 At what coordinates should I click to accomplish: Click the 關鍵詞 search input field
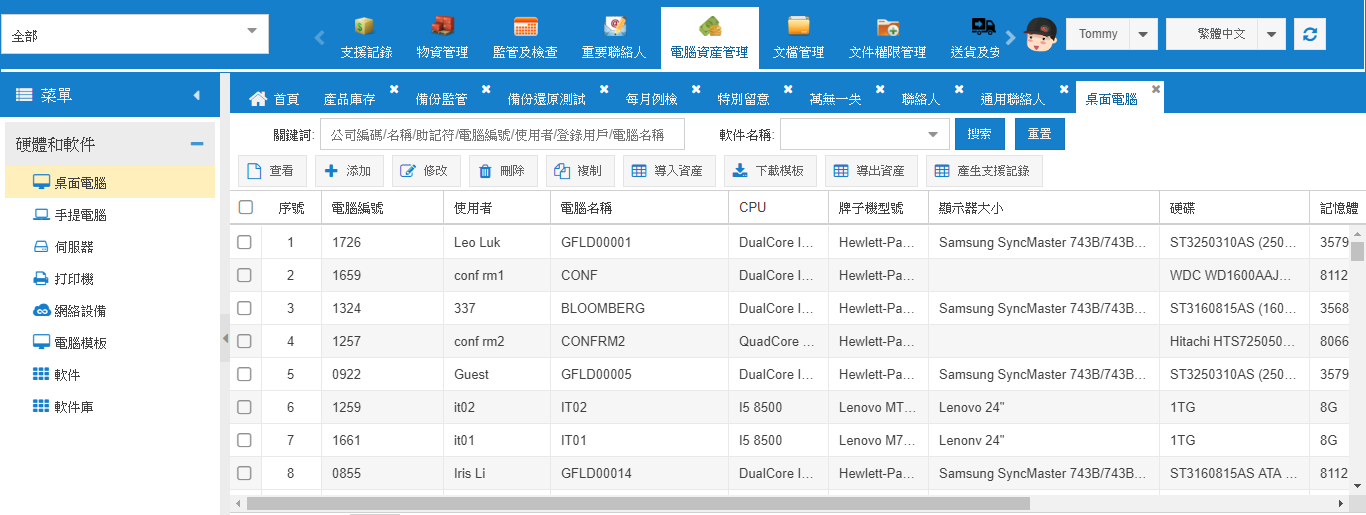502,134
